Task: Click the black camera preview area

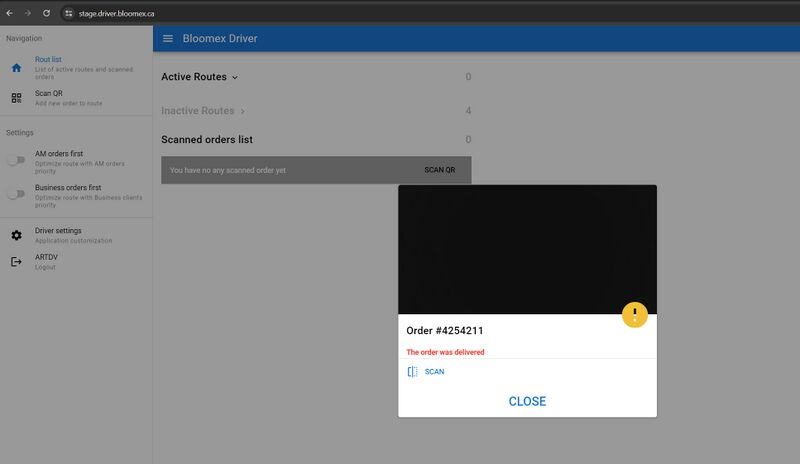Action: [528, 250]
